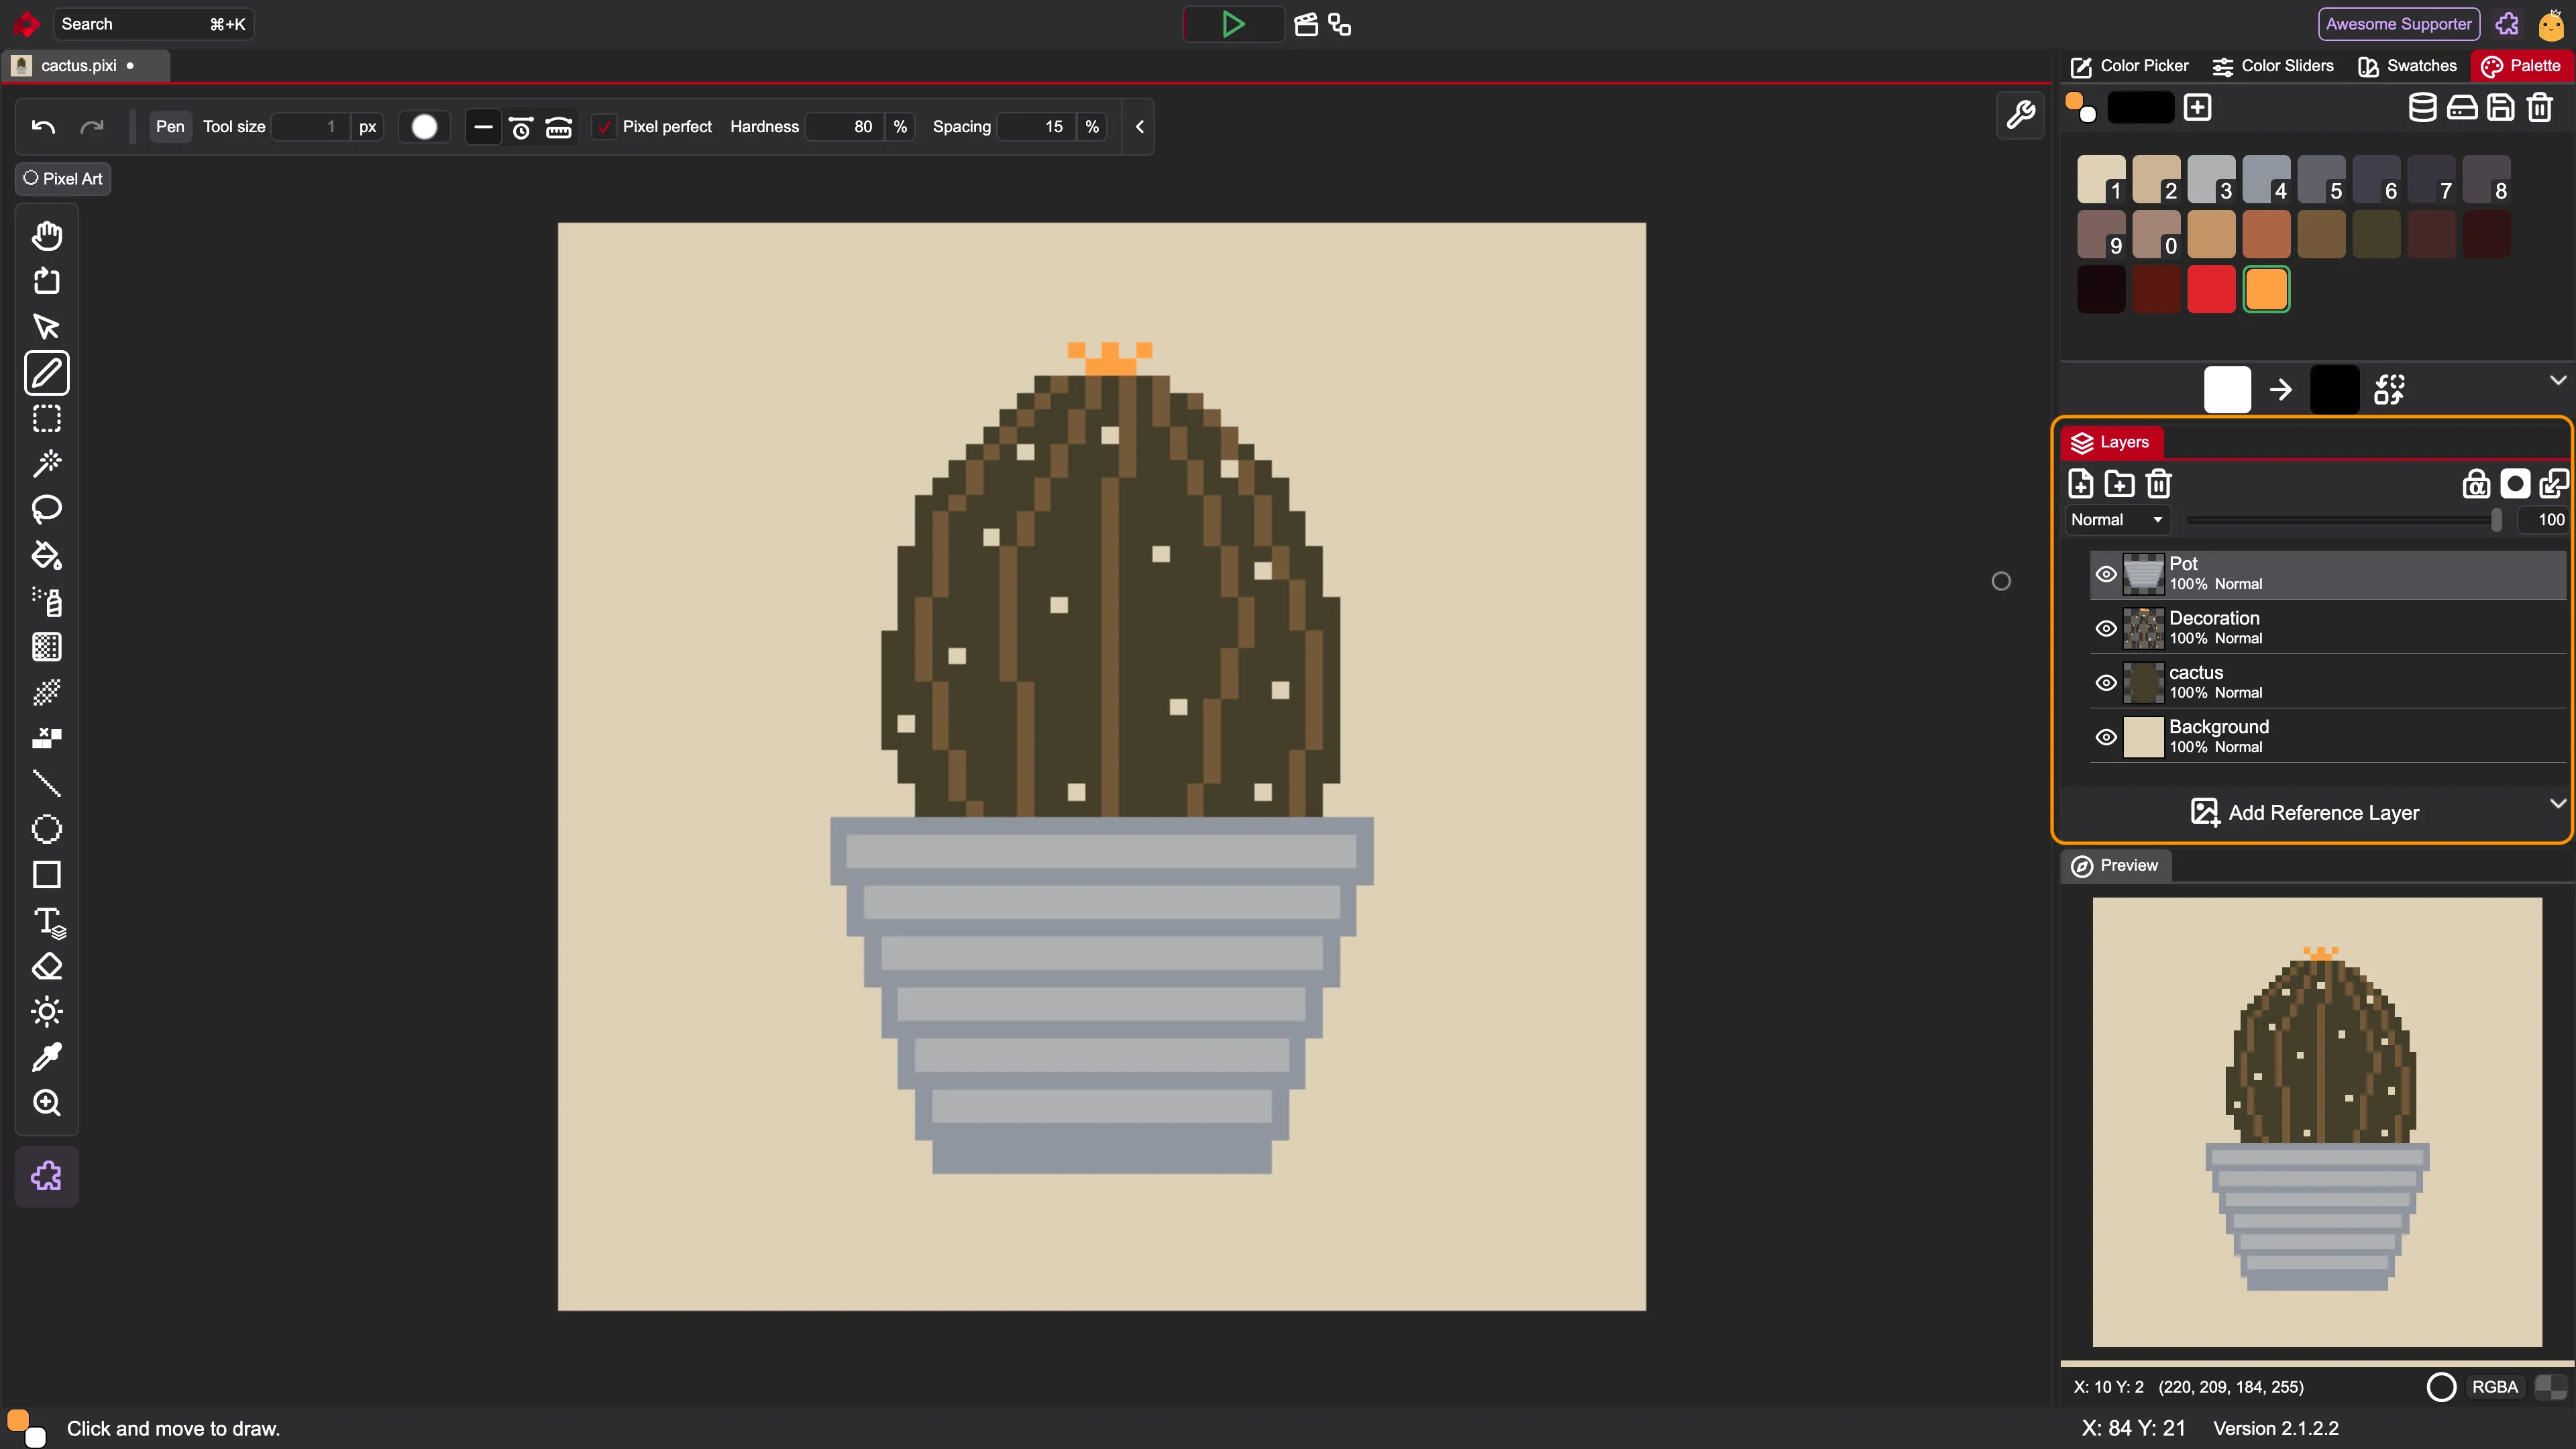Viewport: 2576px width, 1449px height.
Task: Select the Pen tool in toolbar
Action: coord(47,373)
